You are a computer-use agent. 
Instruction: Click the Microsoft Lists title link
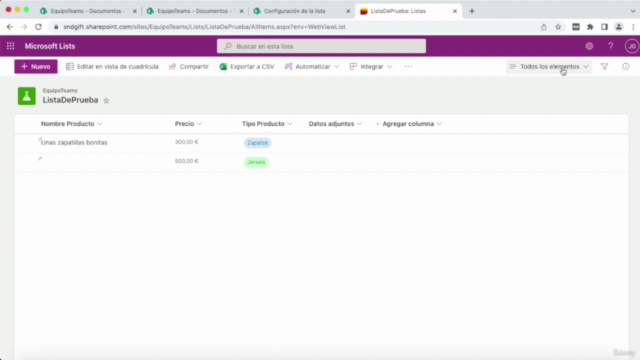50,46
